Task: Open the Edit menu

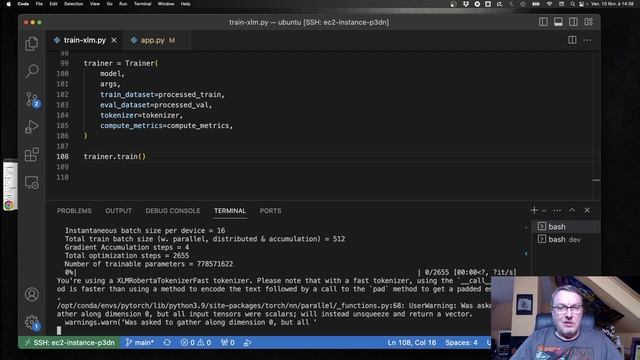Action: pos(53,4)
